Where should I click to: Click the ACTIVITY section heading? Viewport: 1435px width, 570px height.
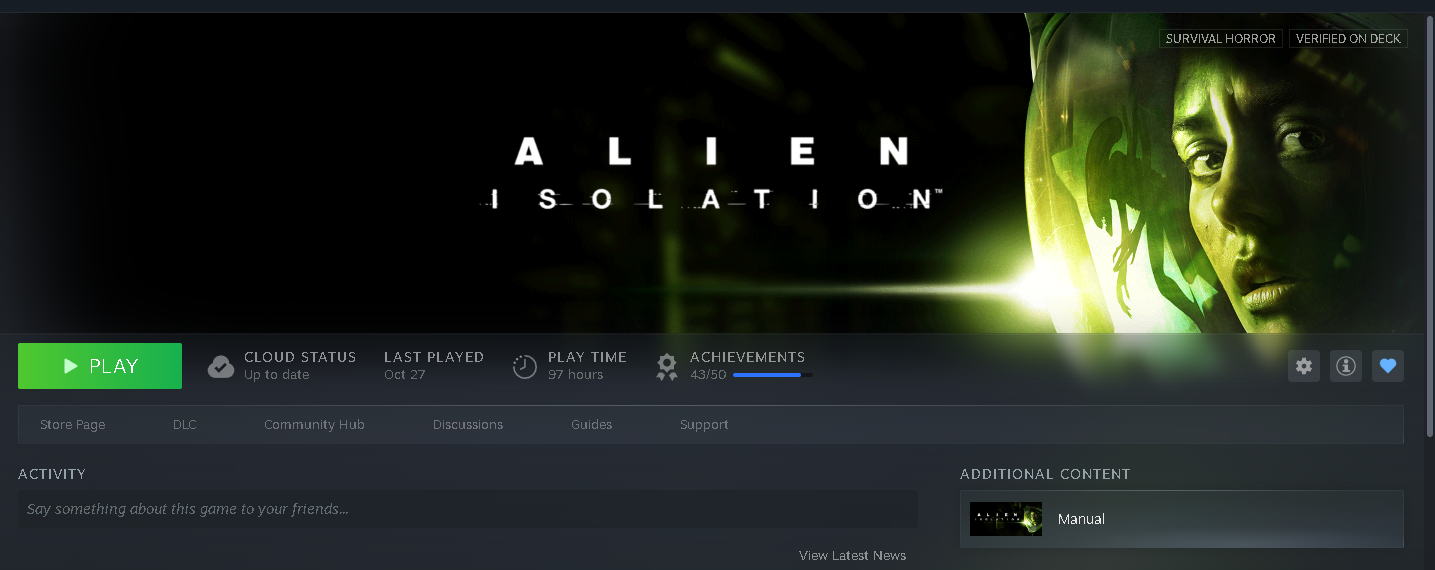point(52,474)
